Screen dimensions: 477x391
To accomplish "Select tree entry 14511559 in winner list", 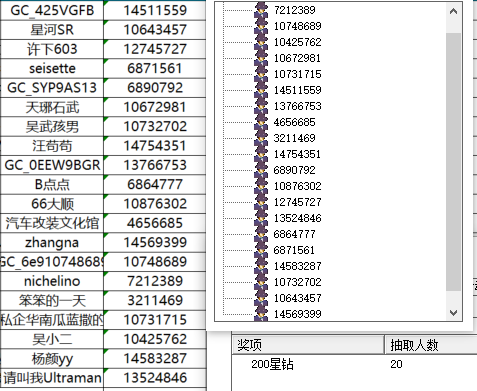I will pyautogui.click(x=298, y=90).
